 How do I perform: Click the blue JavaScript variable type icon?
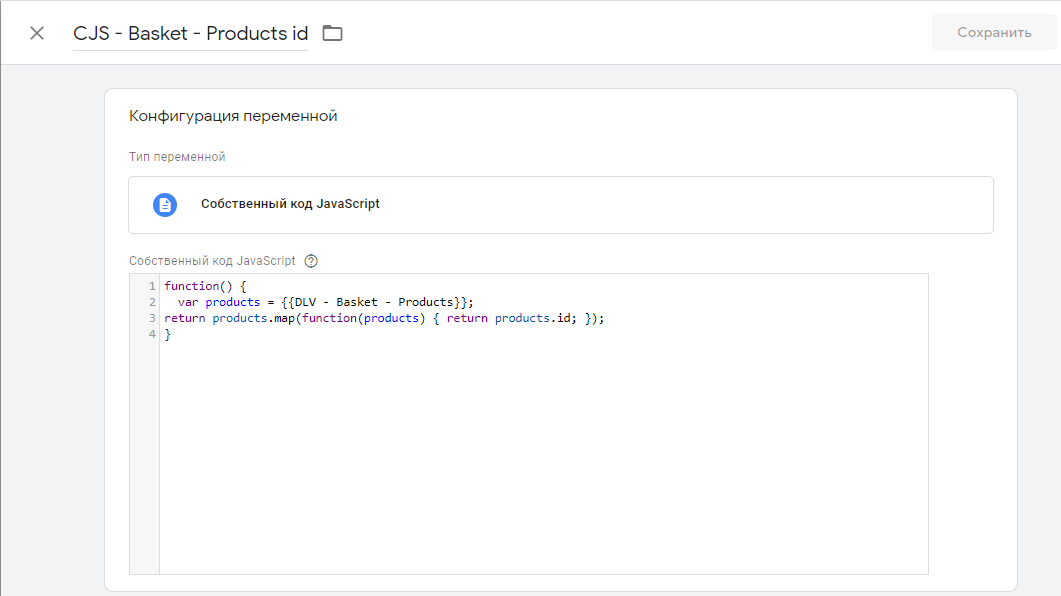tap(165, 204)
